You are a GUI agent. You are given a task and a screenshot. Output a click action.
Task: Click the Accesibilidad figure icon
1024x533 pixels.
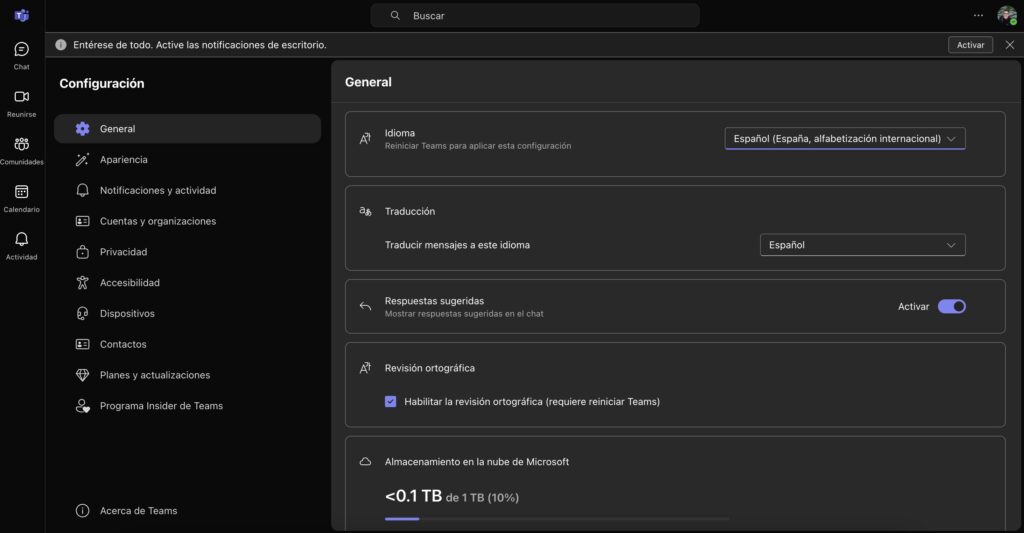point(82,282)
